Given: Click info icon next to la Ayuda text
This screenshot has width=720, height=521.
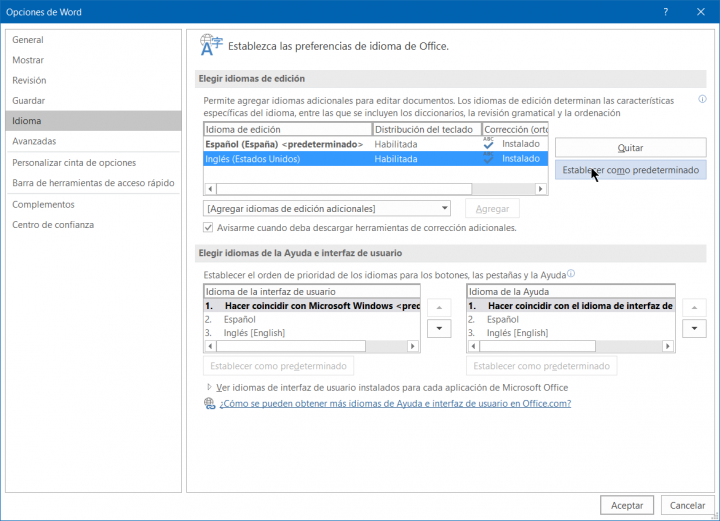Looking at the screenshot, I should click(571, 274).
